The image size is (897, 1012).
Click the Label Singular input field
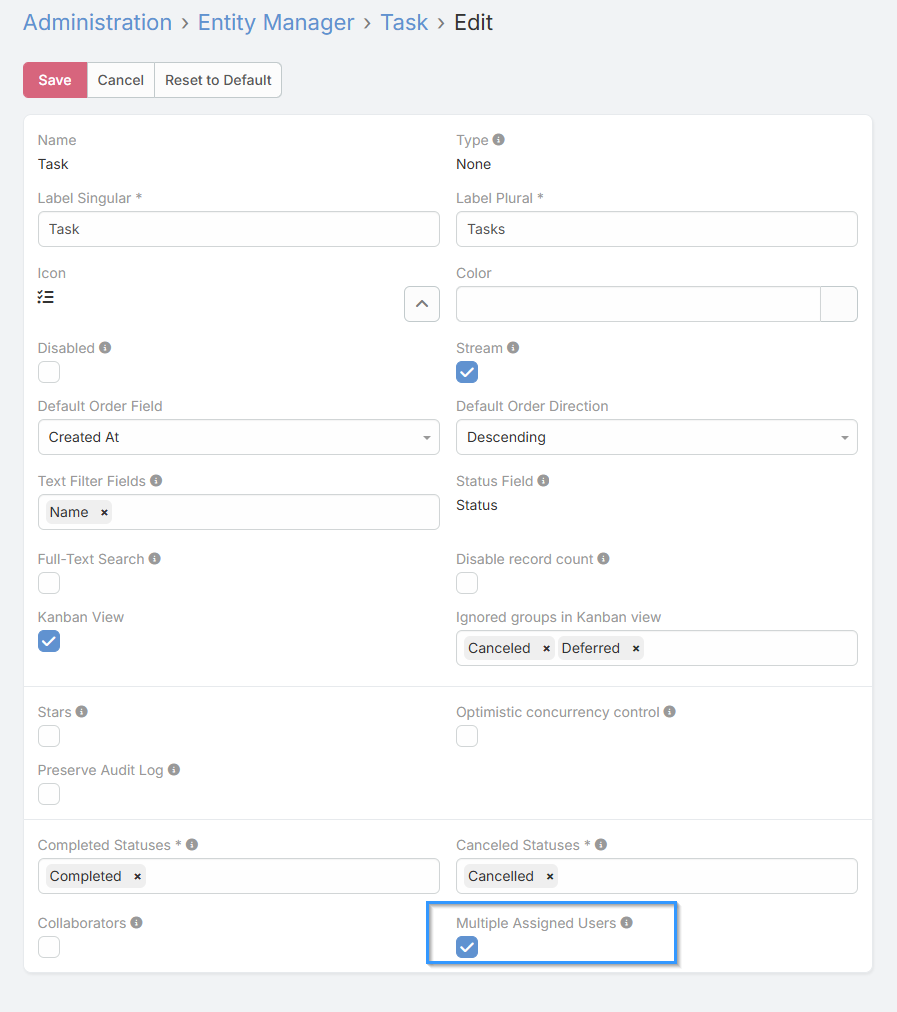point(238,229)
